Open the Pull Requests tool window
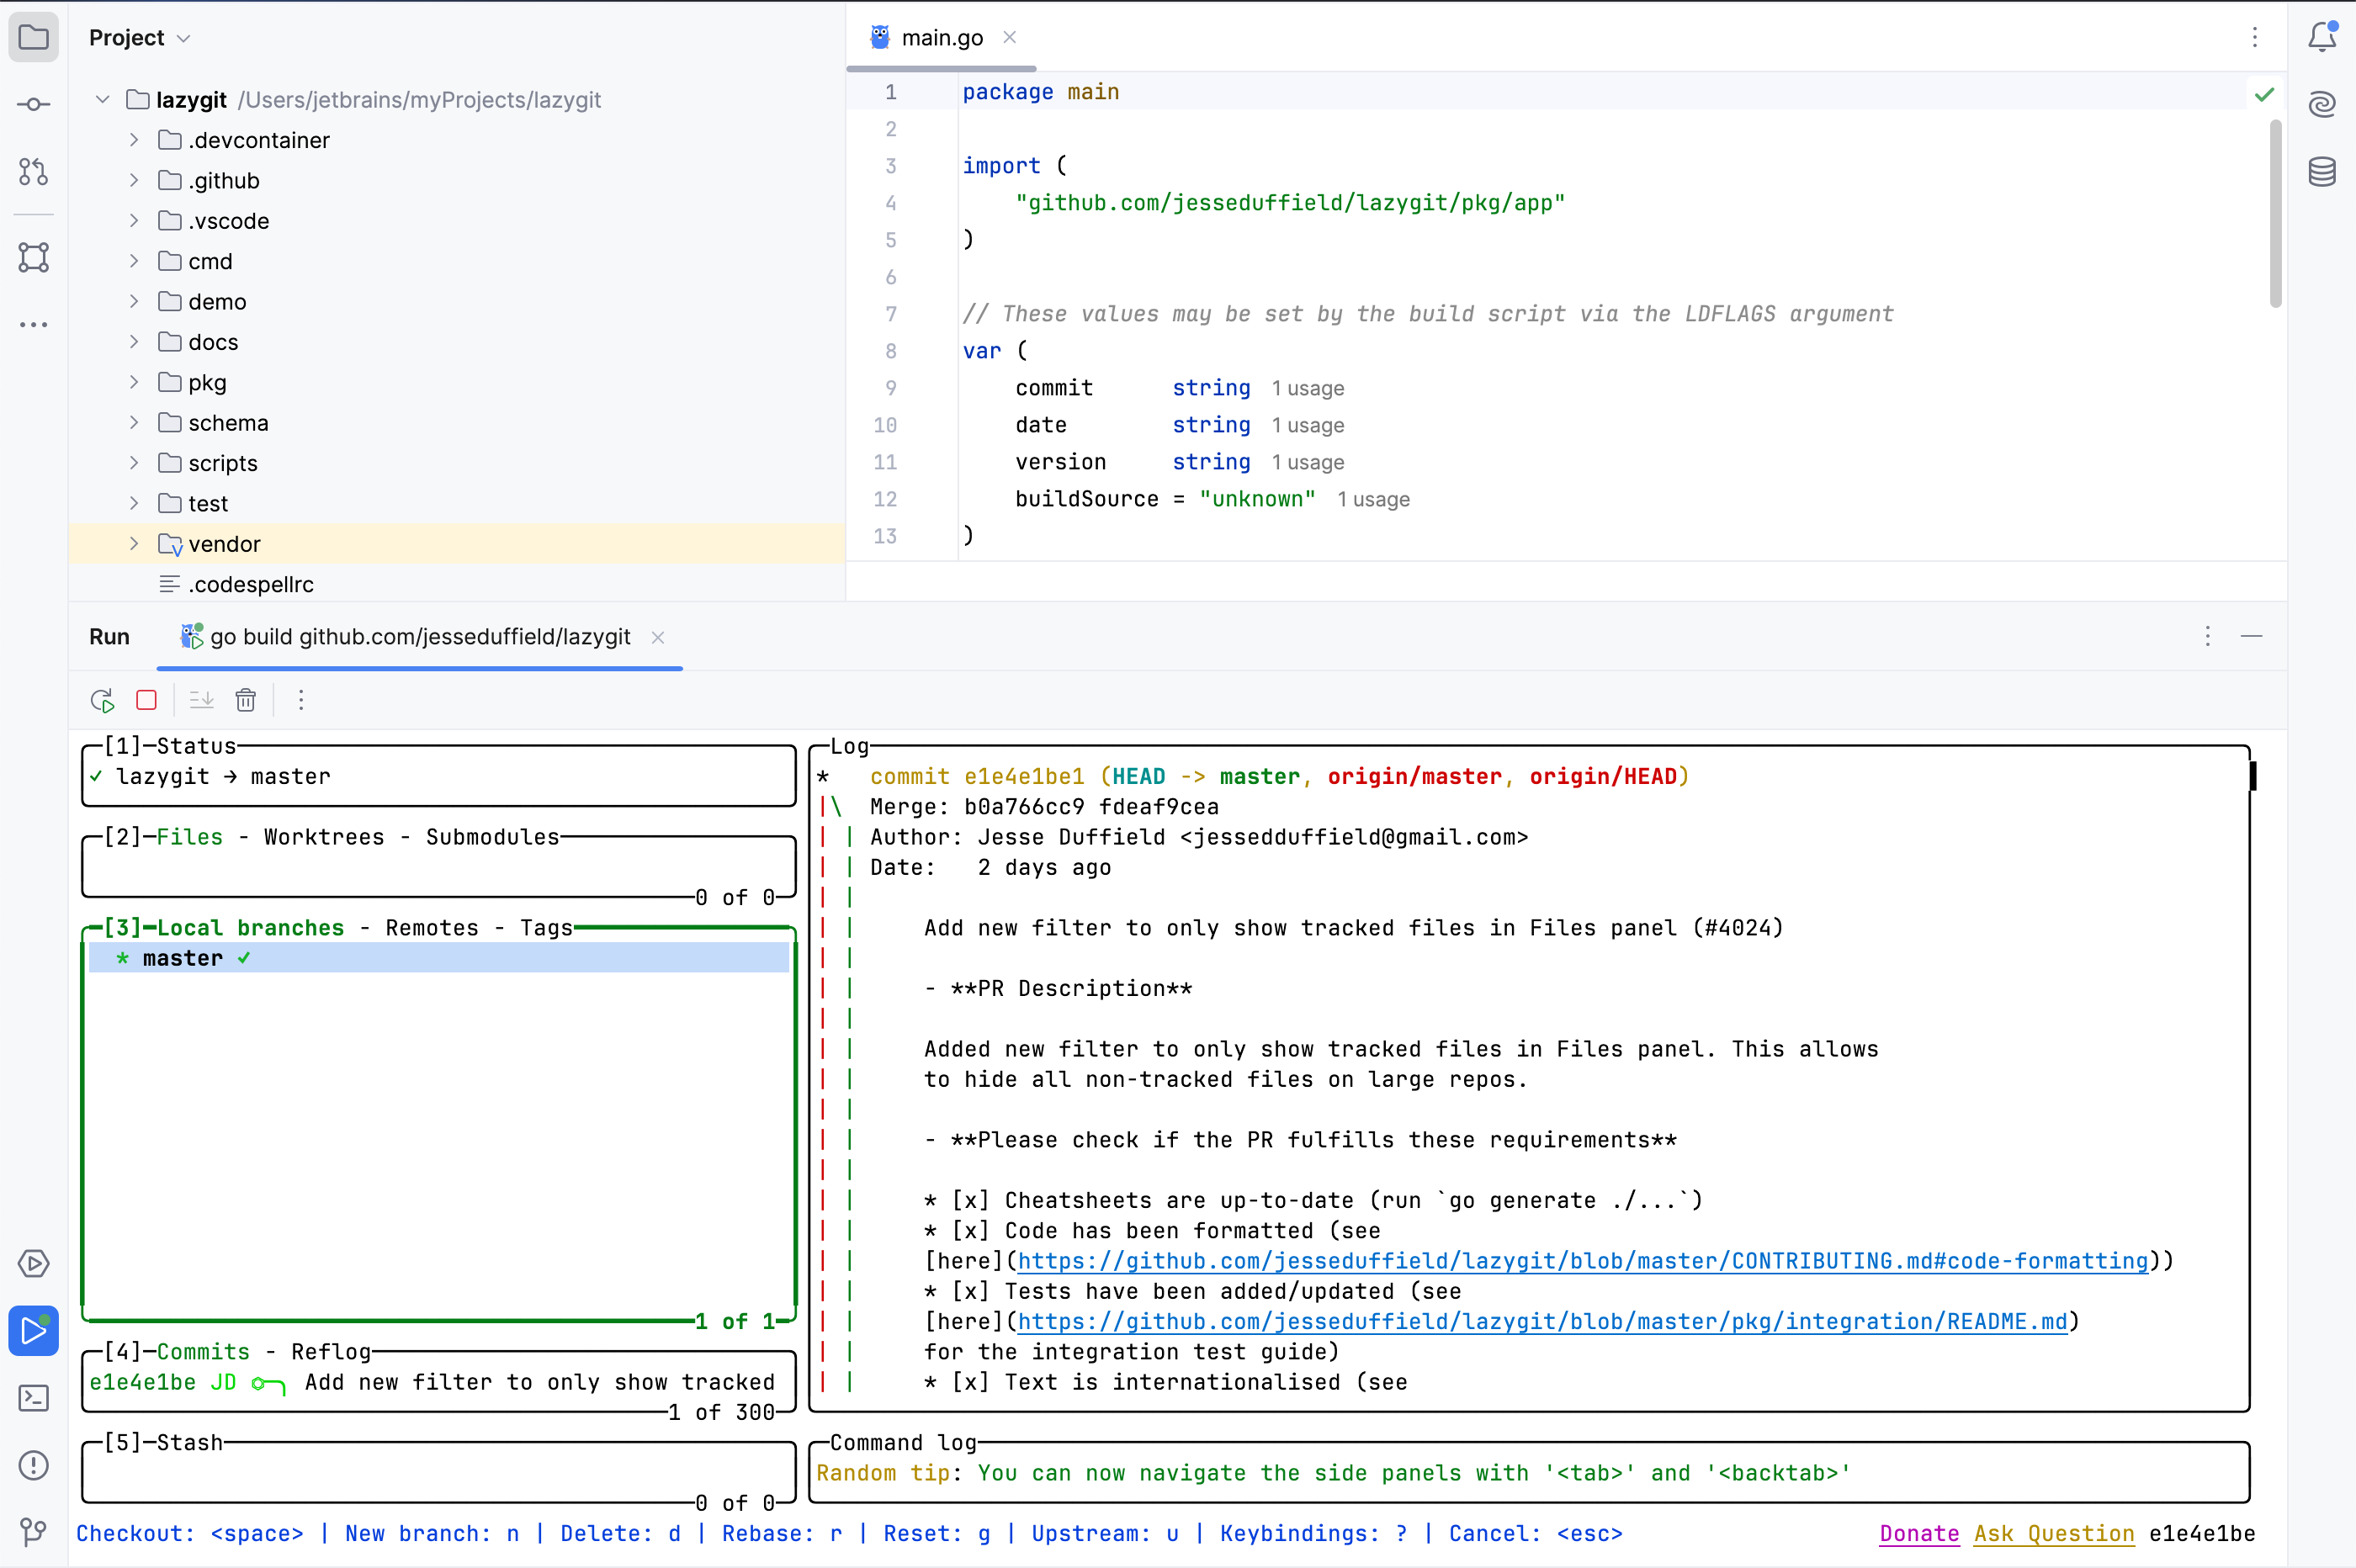The width and height of the screenshot is (2356, 1568). pos(34,172)
